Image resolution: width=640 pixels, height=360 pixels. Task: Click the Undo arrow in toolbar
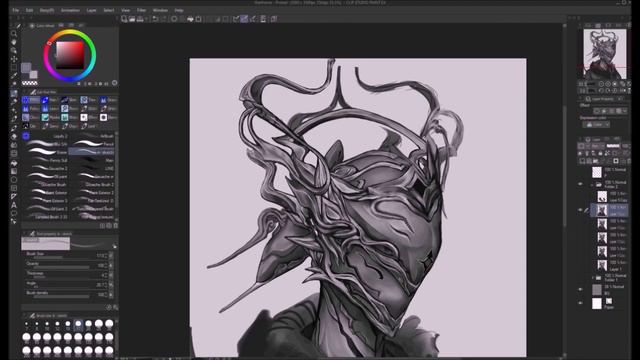coord(155,19)
